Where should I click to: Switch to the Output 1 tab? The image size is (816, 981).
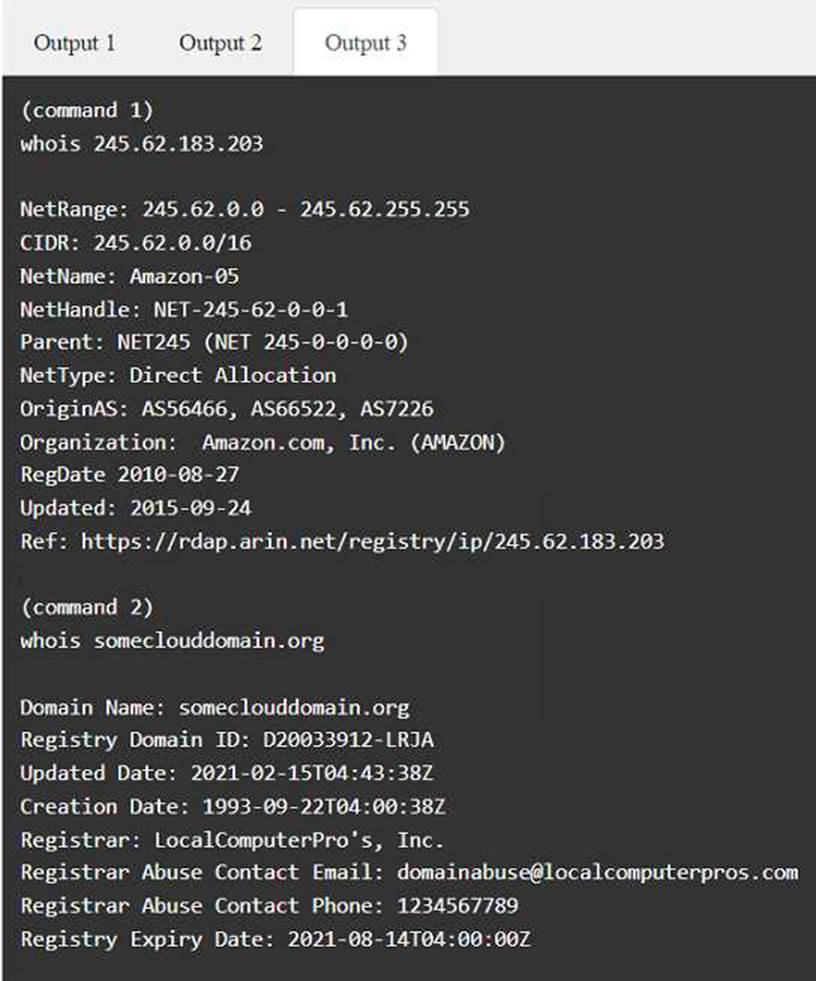74,43
